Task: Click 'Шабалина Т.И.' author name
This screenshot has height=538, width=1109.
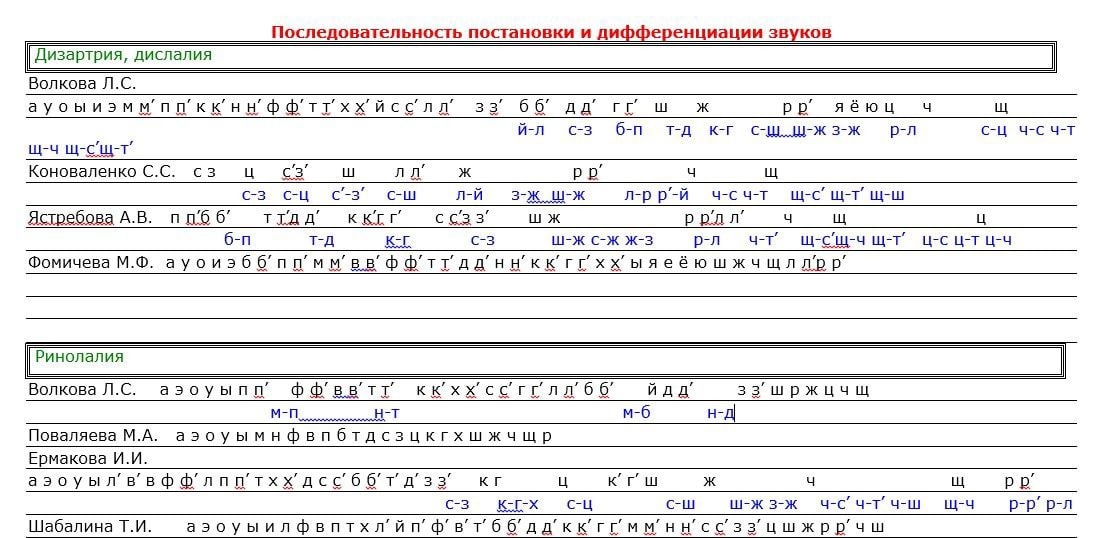Action: [90, 527]
